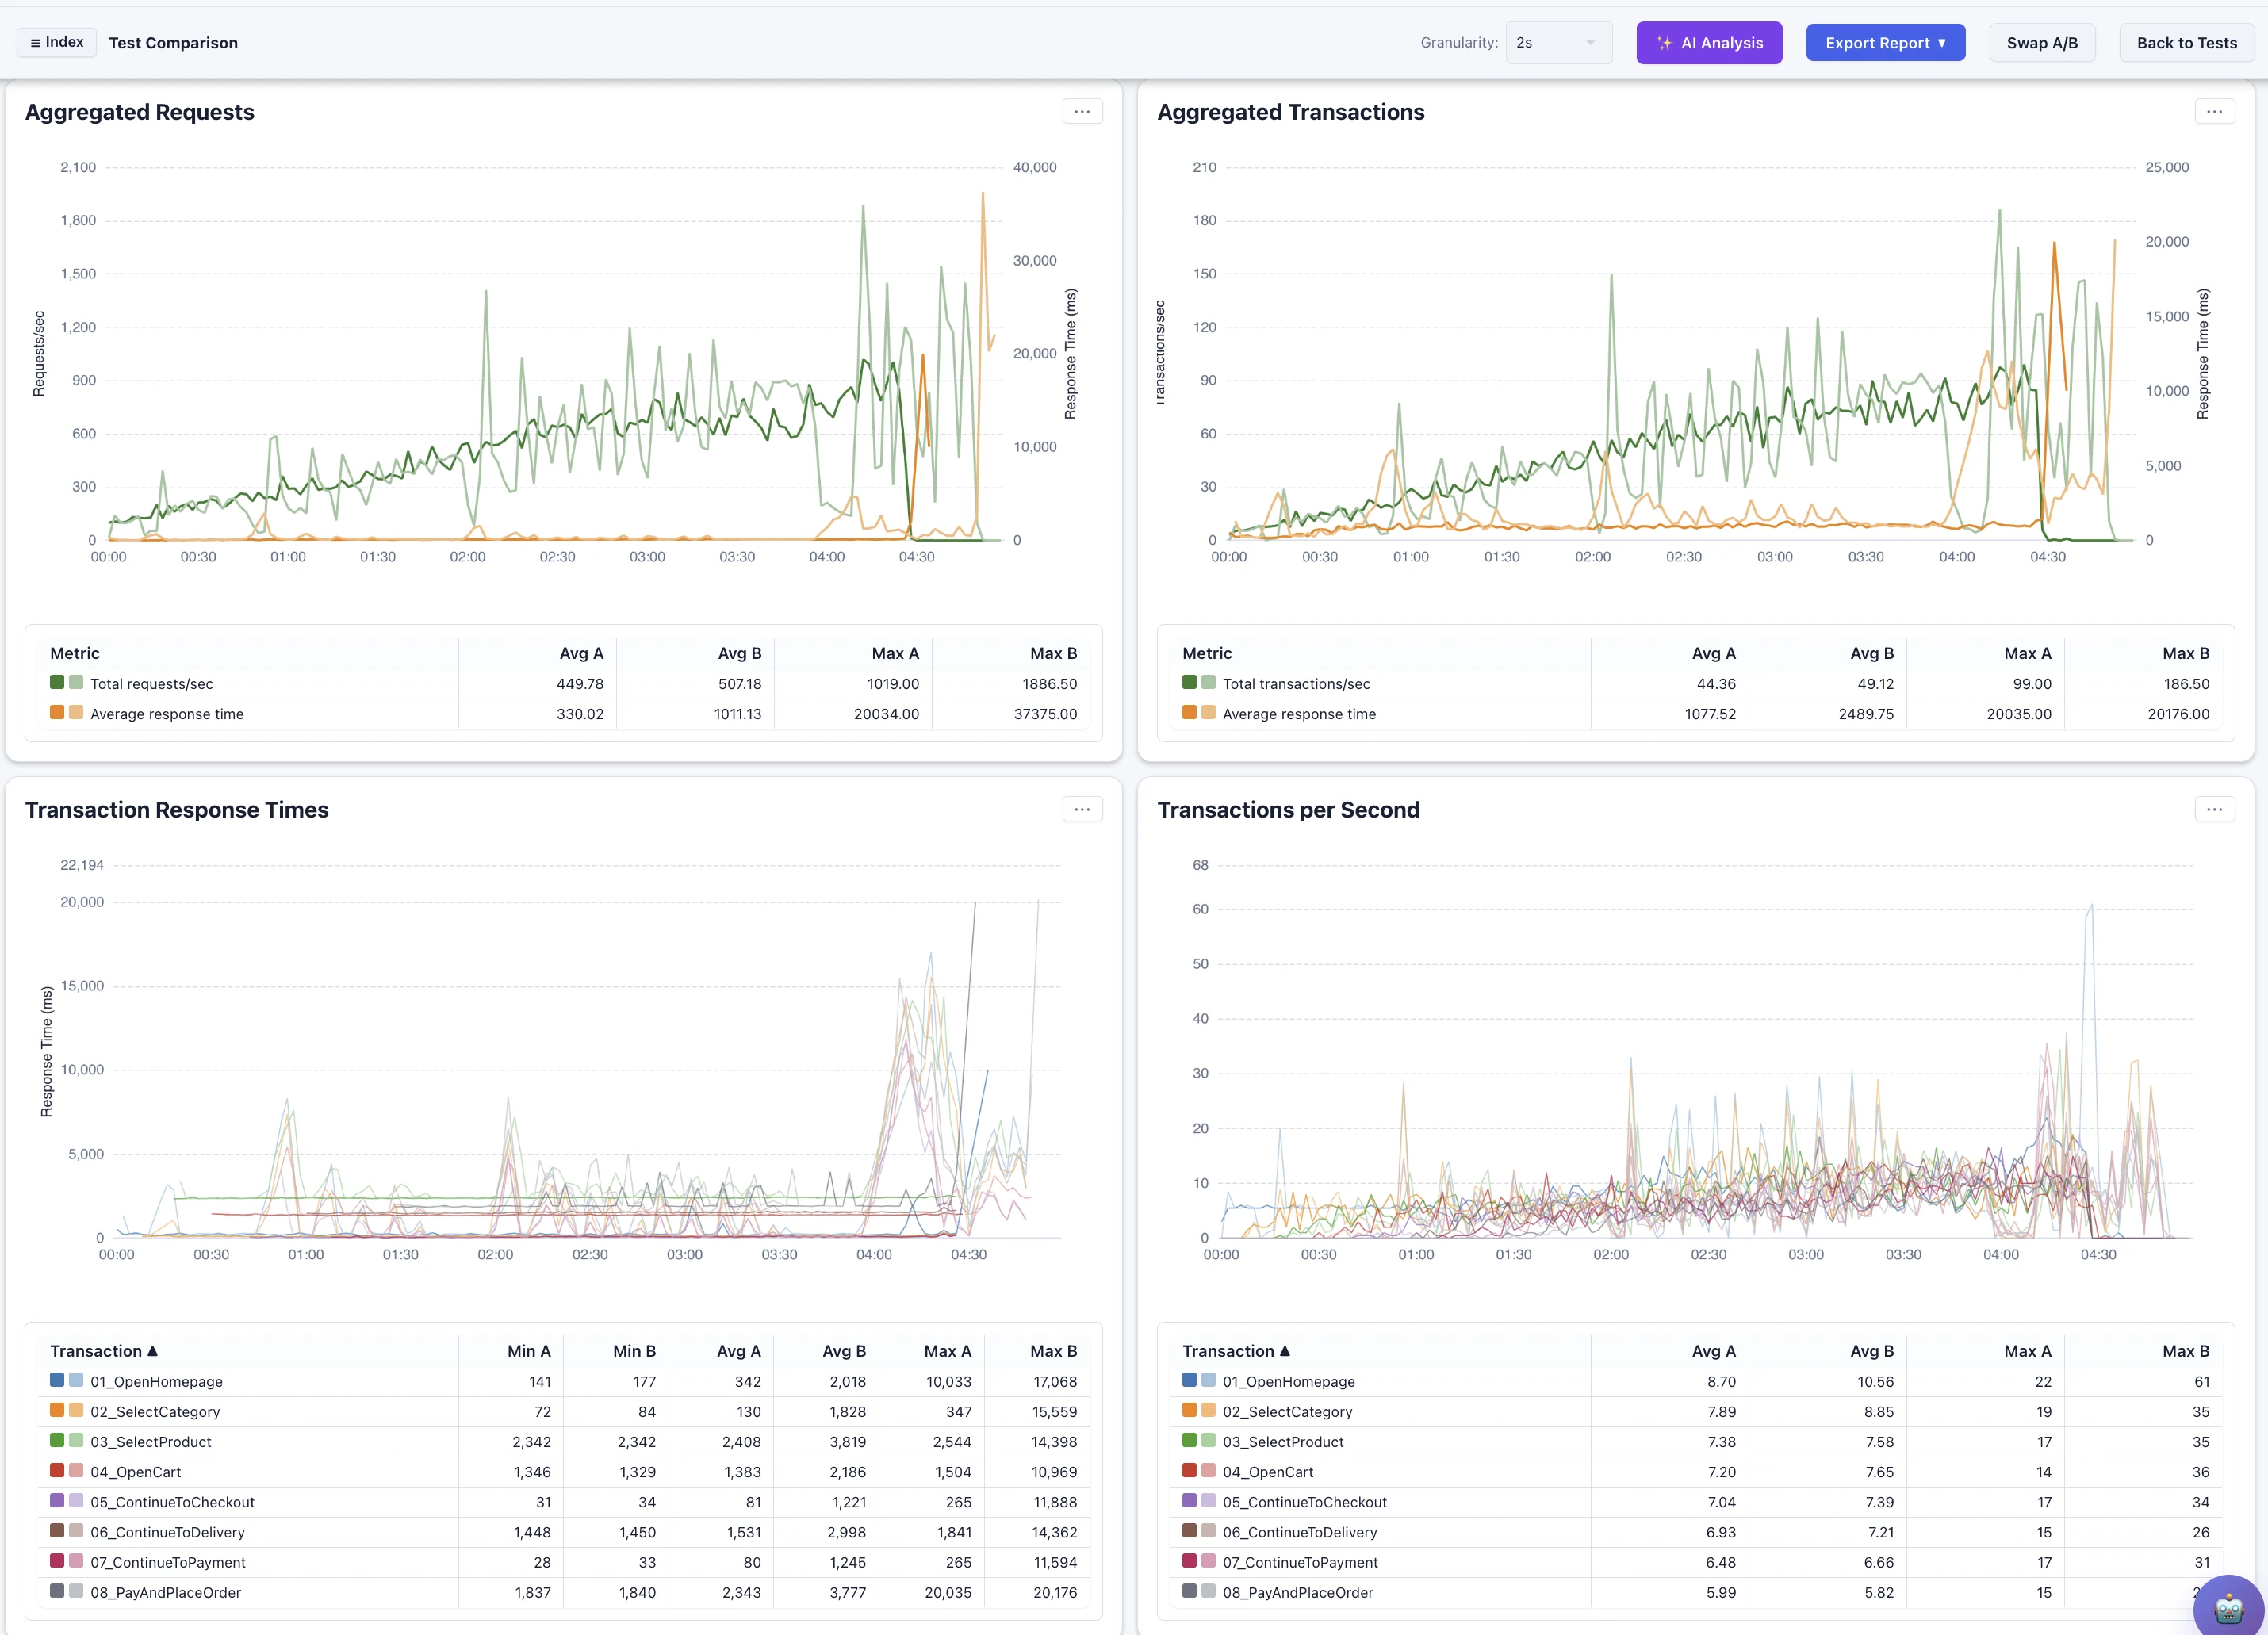2268x1635 pixels.
Task: Open Transactions per Second options menu
Action: (x=2214, y=809)
